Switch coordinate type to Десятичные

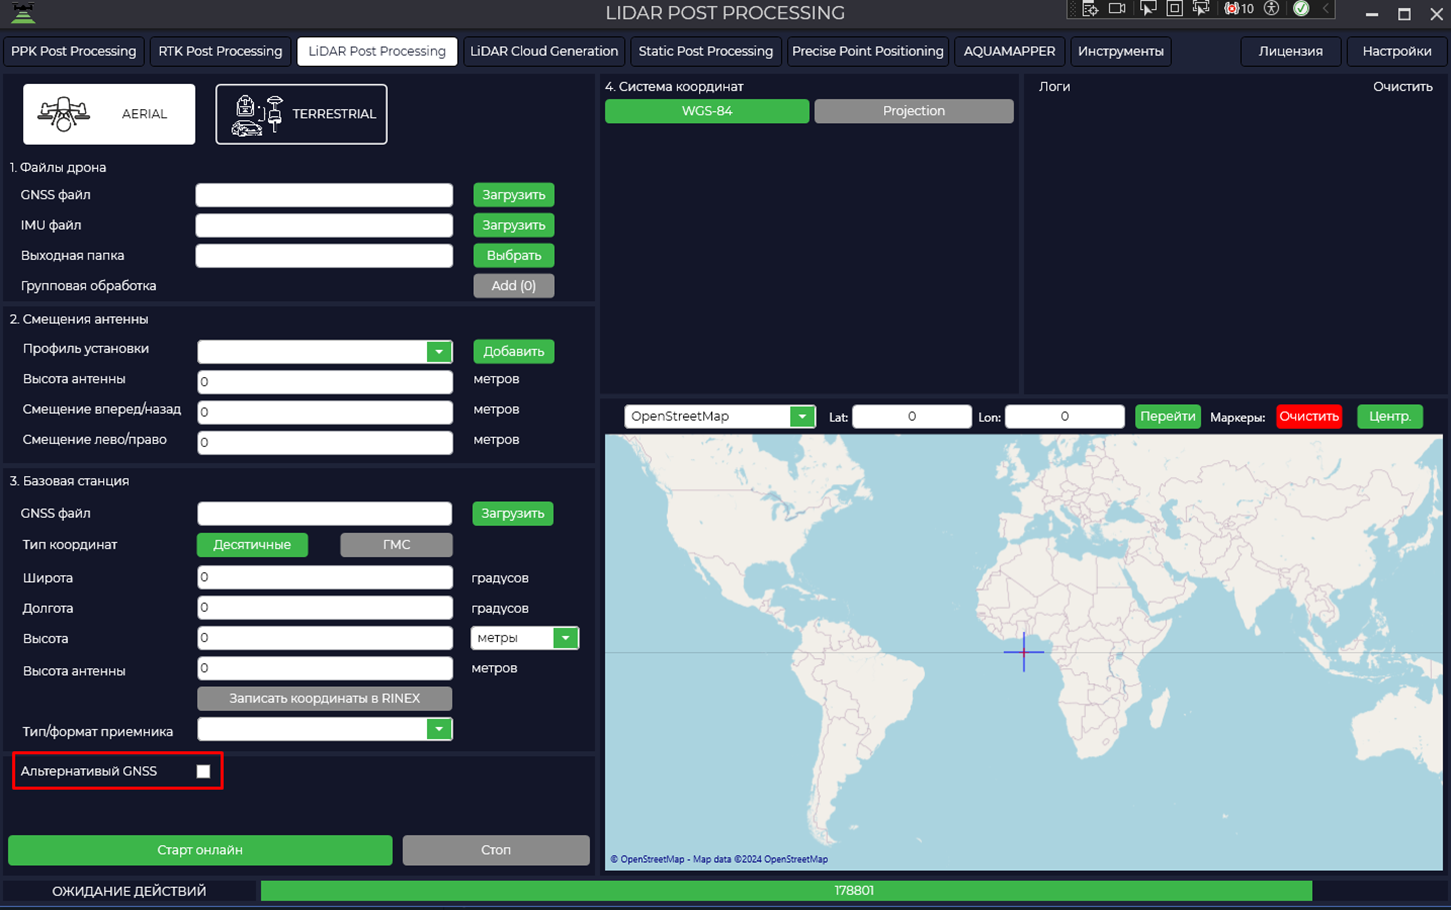click(252, 545)
